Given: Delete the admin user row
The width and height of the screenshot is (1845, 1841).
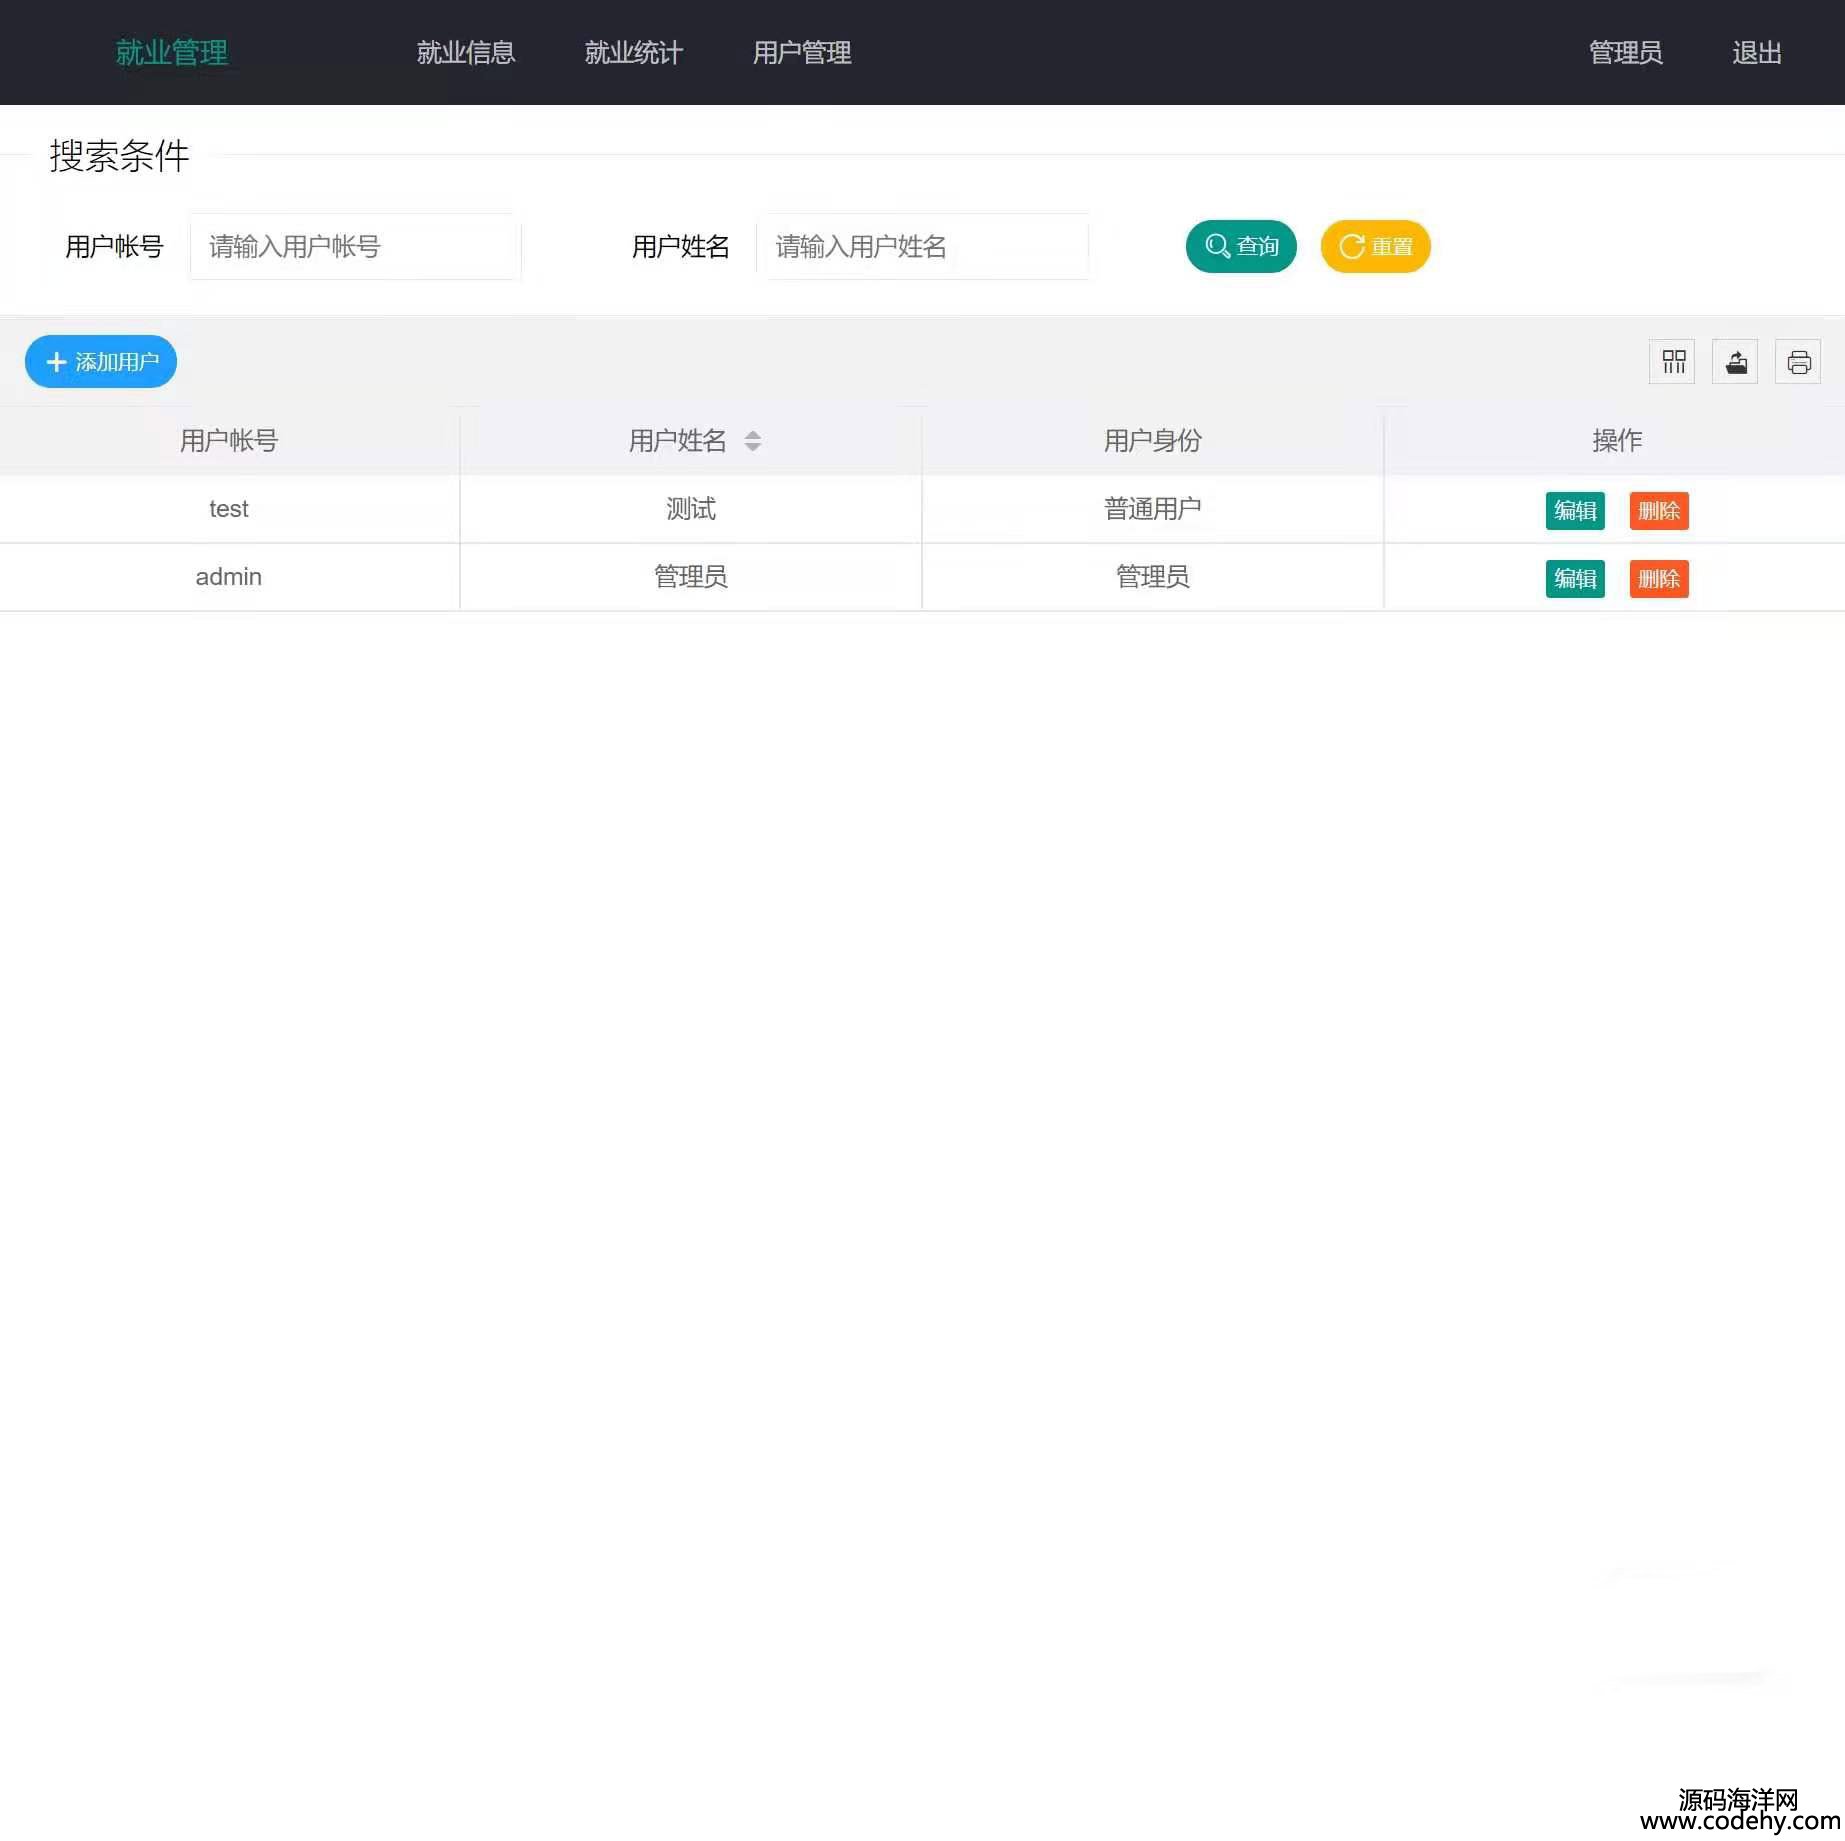Looking at the screenshot, I should coord(1659,579).
